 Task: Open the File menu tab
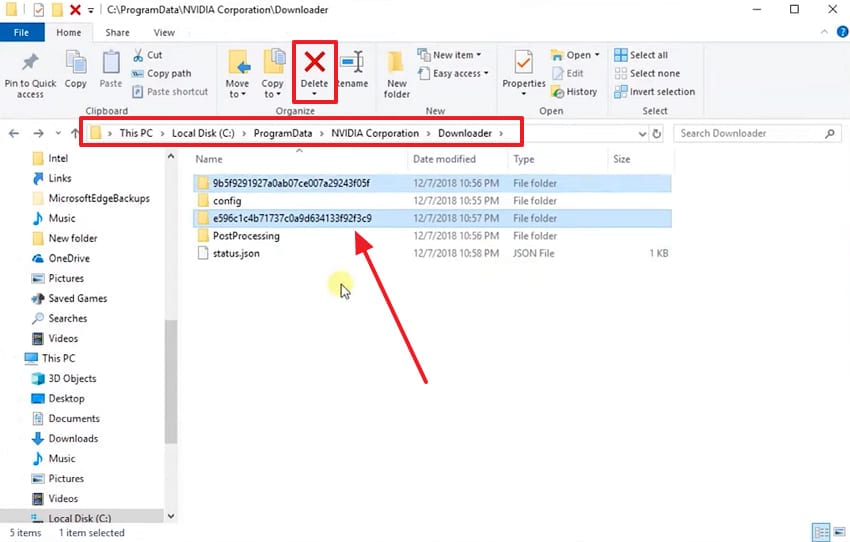(x=22, y=33)
